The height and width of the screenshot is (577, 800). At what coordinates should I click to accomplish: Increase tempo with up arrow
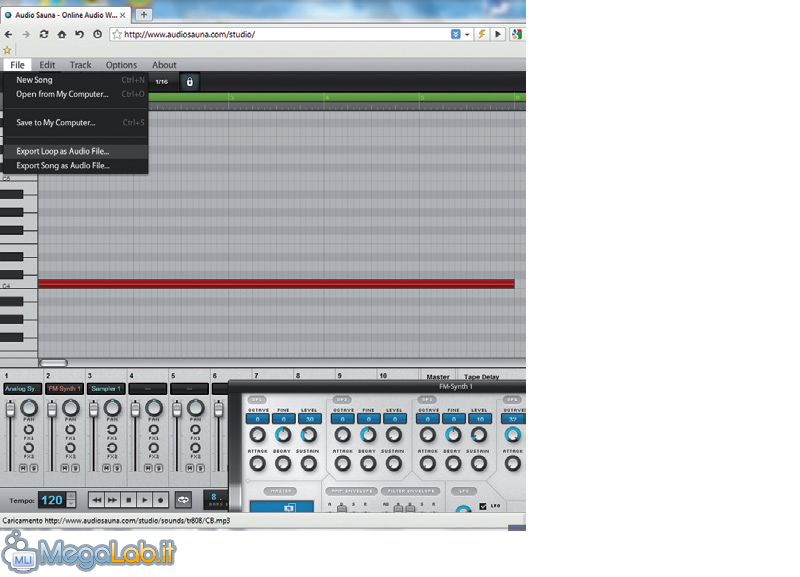click(71, 496)
